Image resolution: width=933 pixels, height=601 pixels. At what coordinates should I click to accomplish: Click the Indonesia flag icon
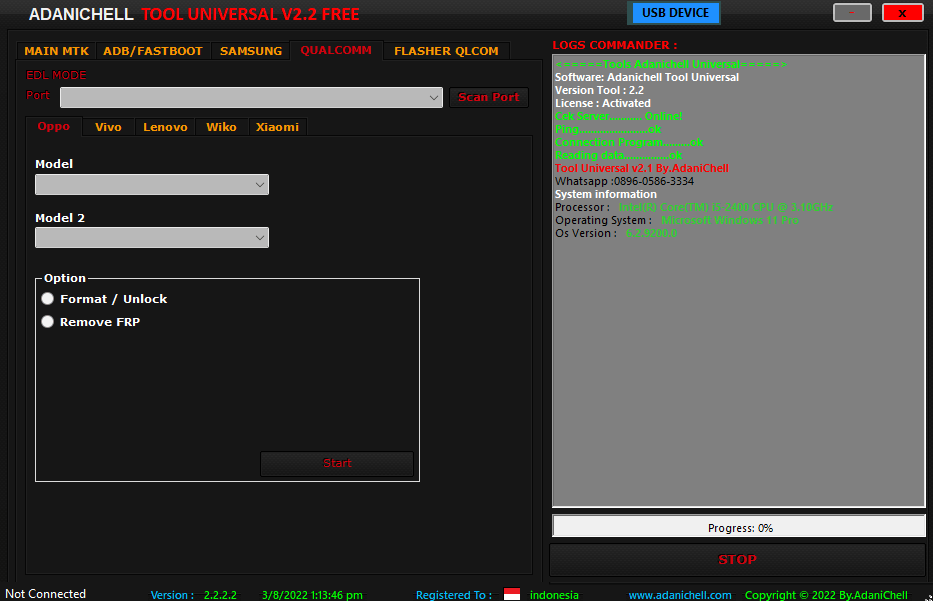511,593
